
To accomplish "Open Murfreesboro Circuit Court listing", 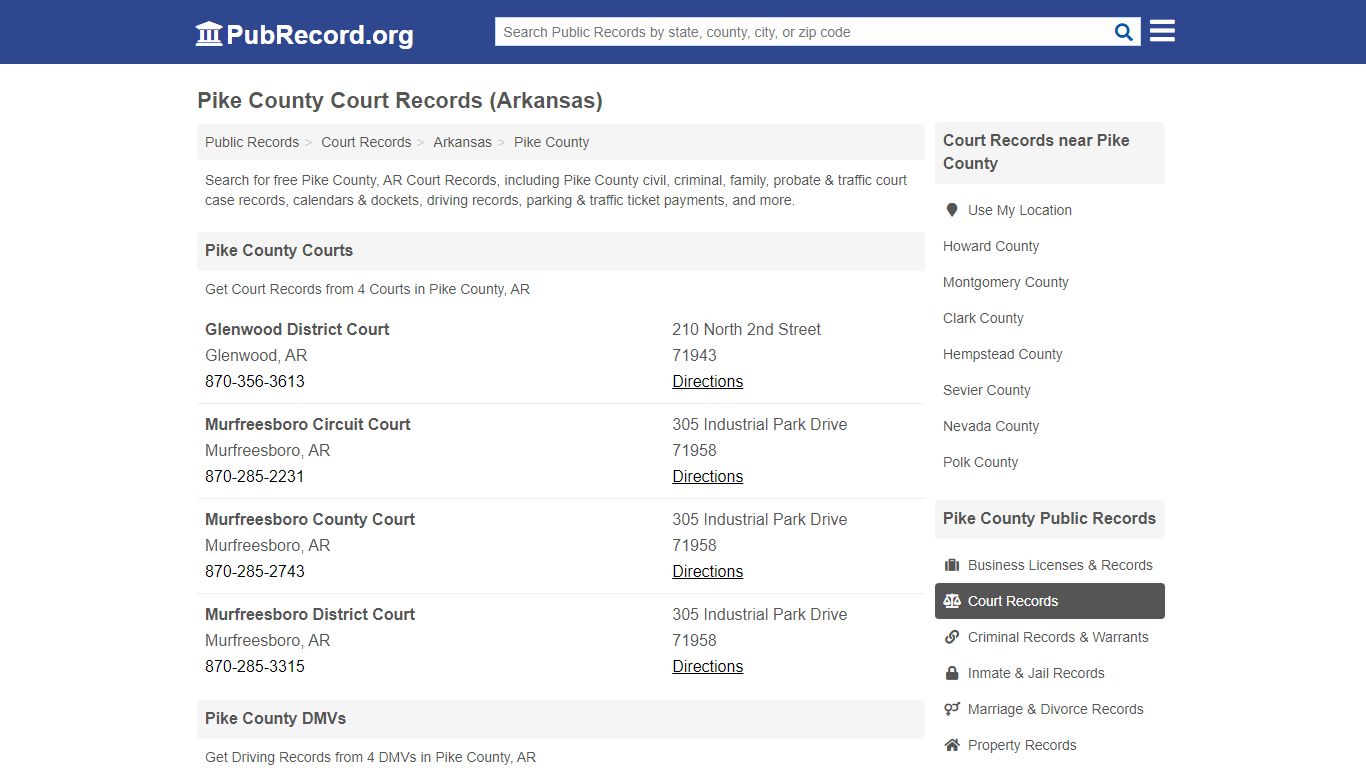I will (308, 424).
